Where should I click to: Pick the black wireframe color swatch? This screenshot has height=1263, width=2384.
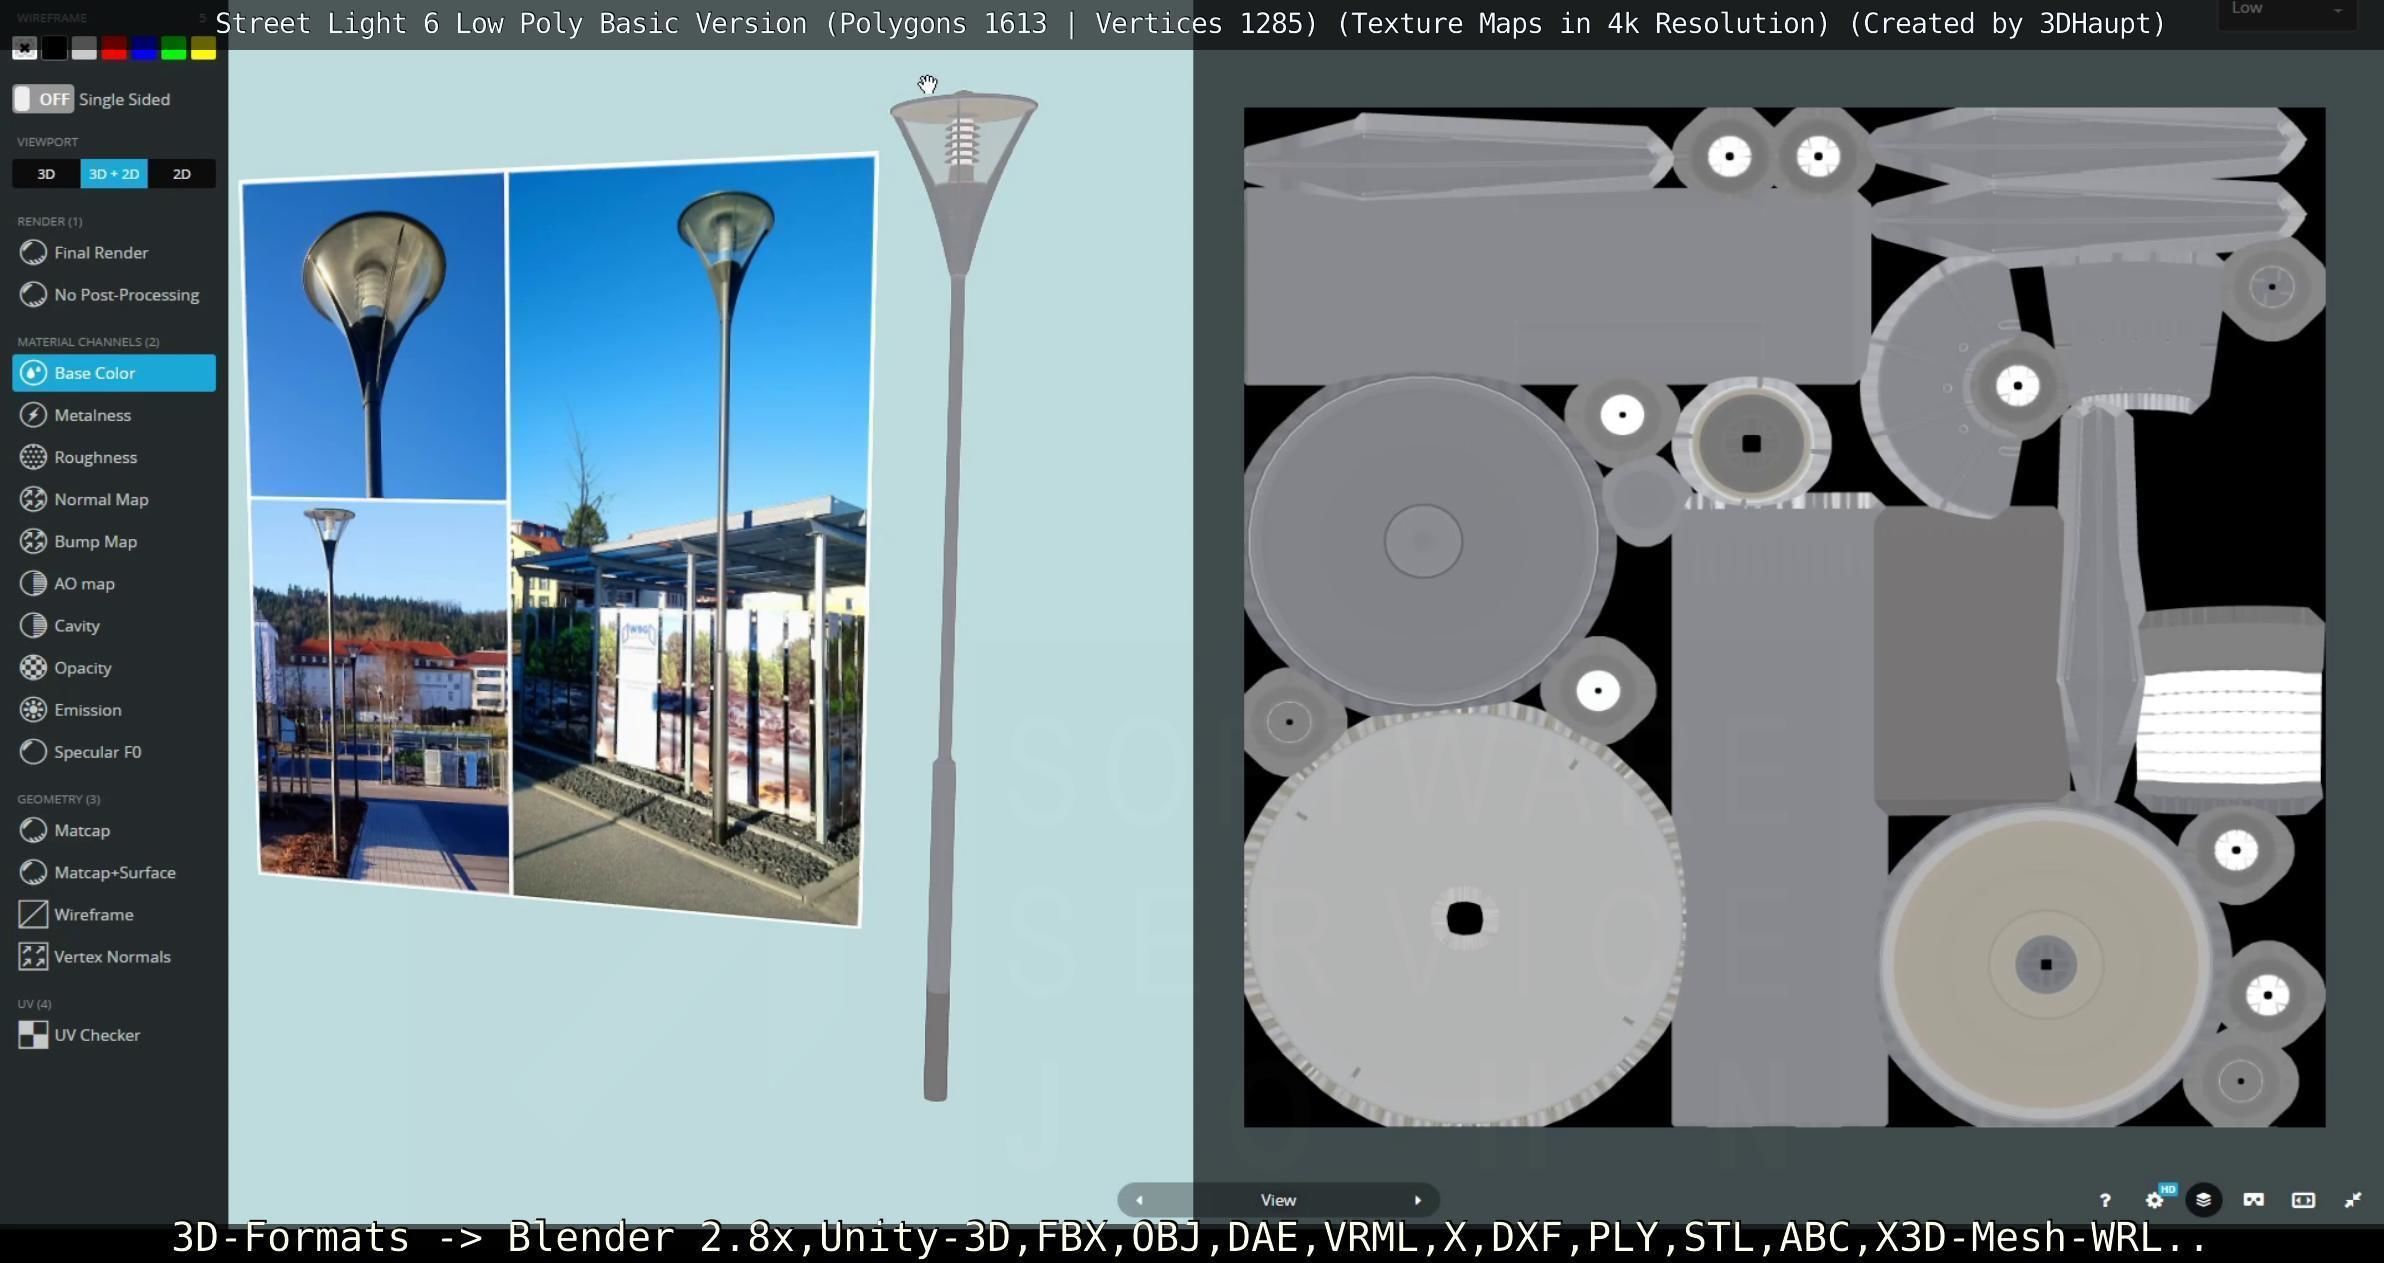point(55,48)
